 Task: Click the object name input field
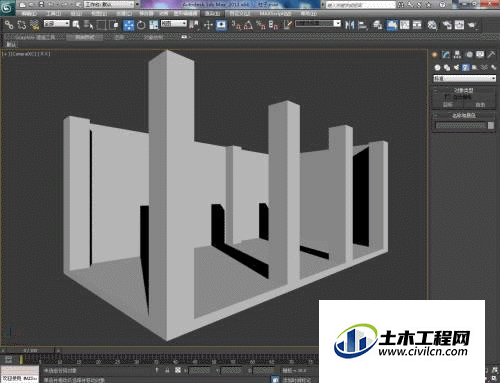point(461,125)
